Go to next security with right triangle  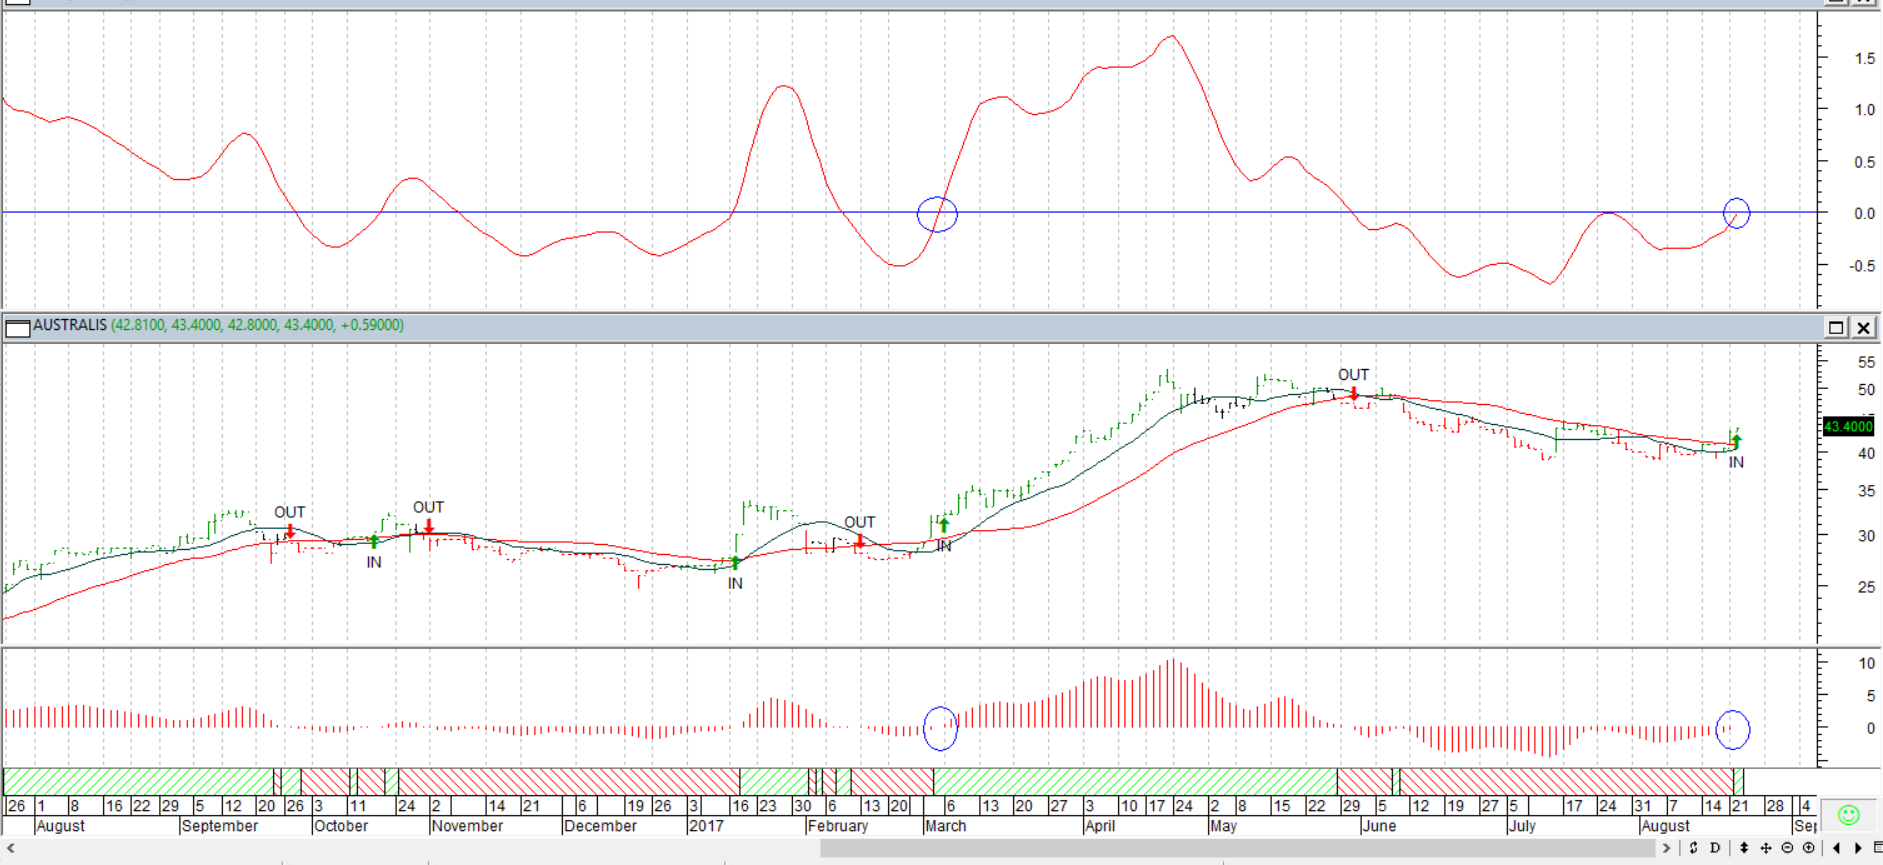[1858, 847]
